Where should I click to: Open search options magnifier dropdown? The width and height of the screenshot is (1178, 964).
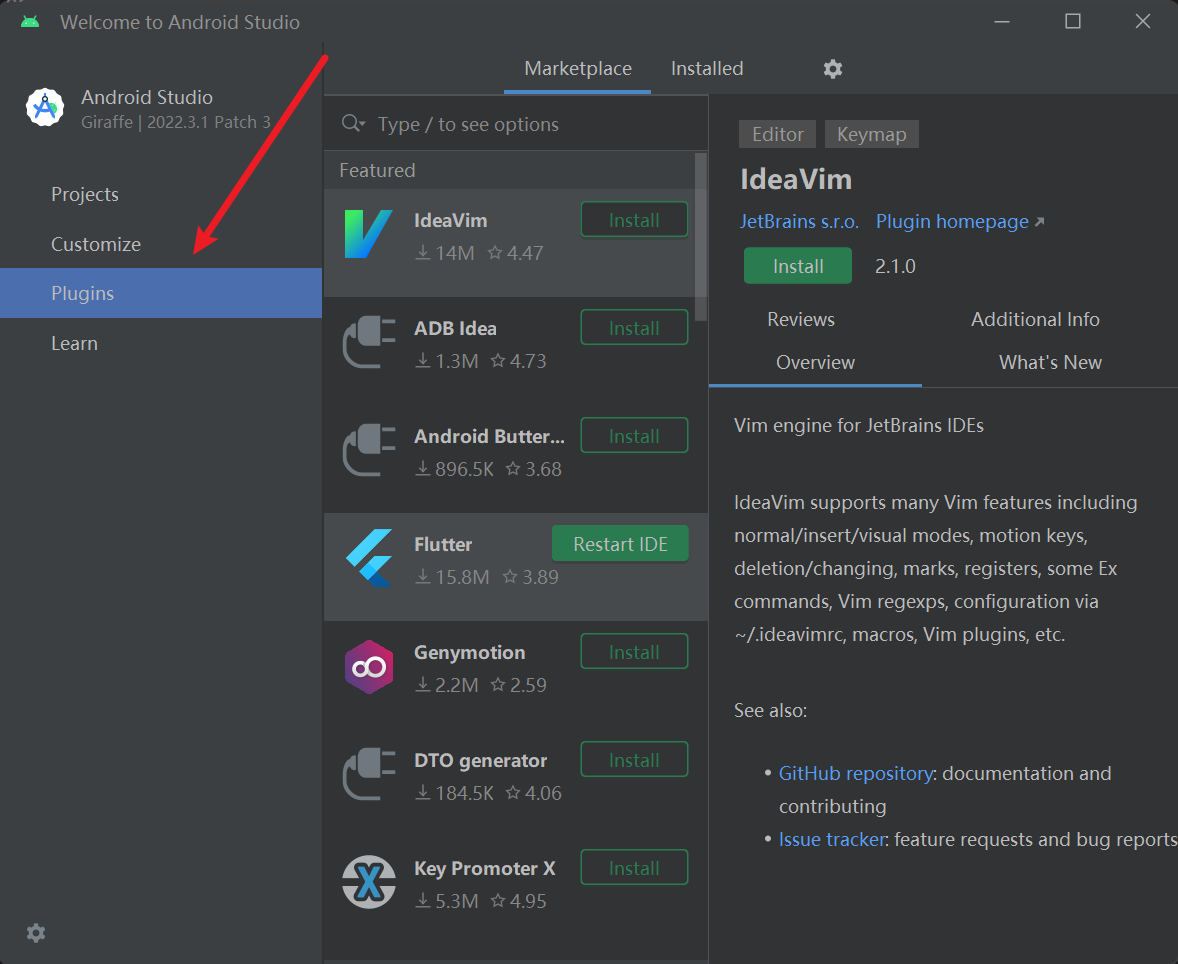tap(353, 123)
